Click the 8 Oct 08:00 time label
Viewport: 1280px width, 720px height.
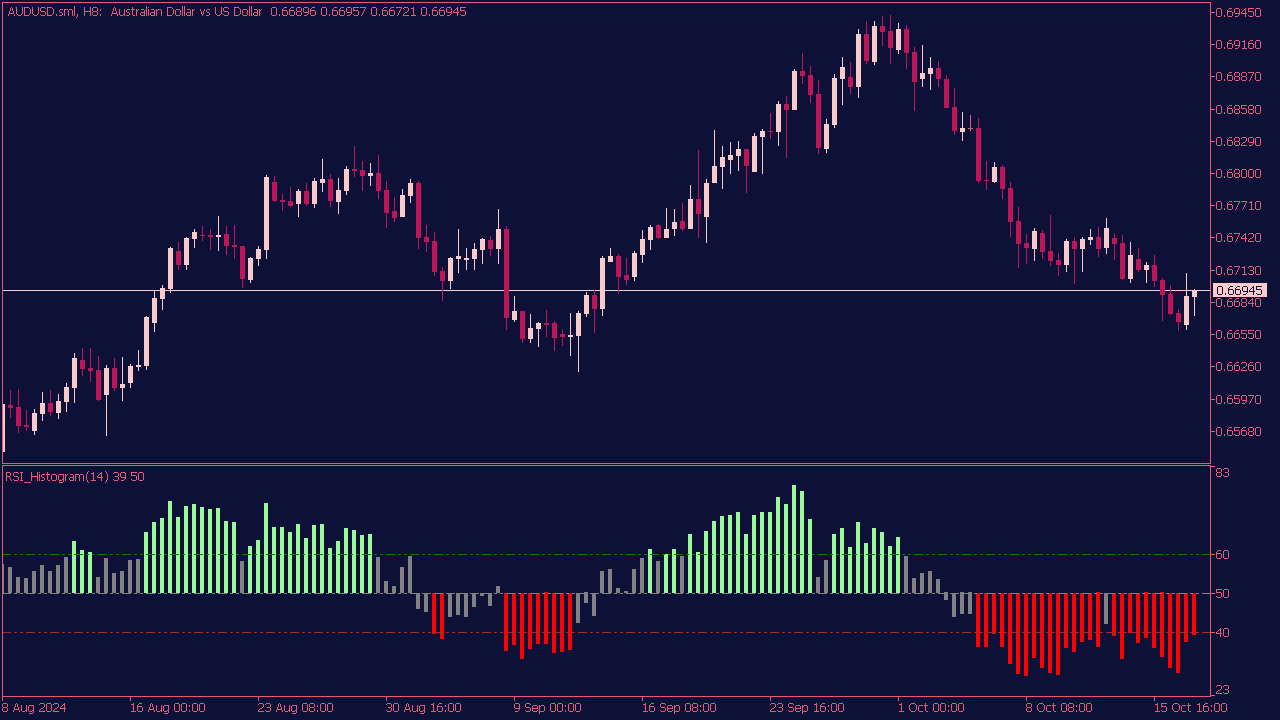click(1059, 708)
